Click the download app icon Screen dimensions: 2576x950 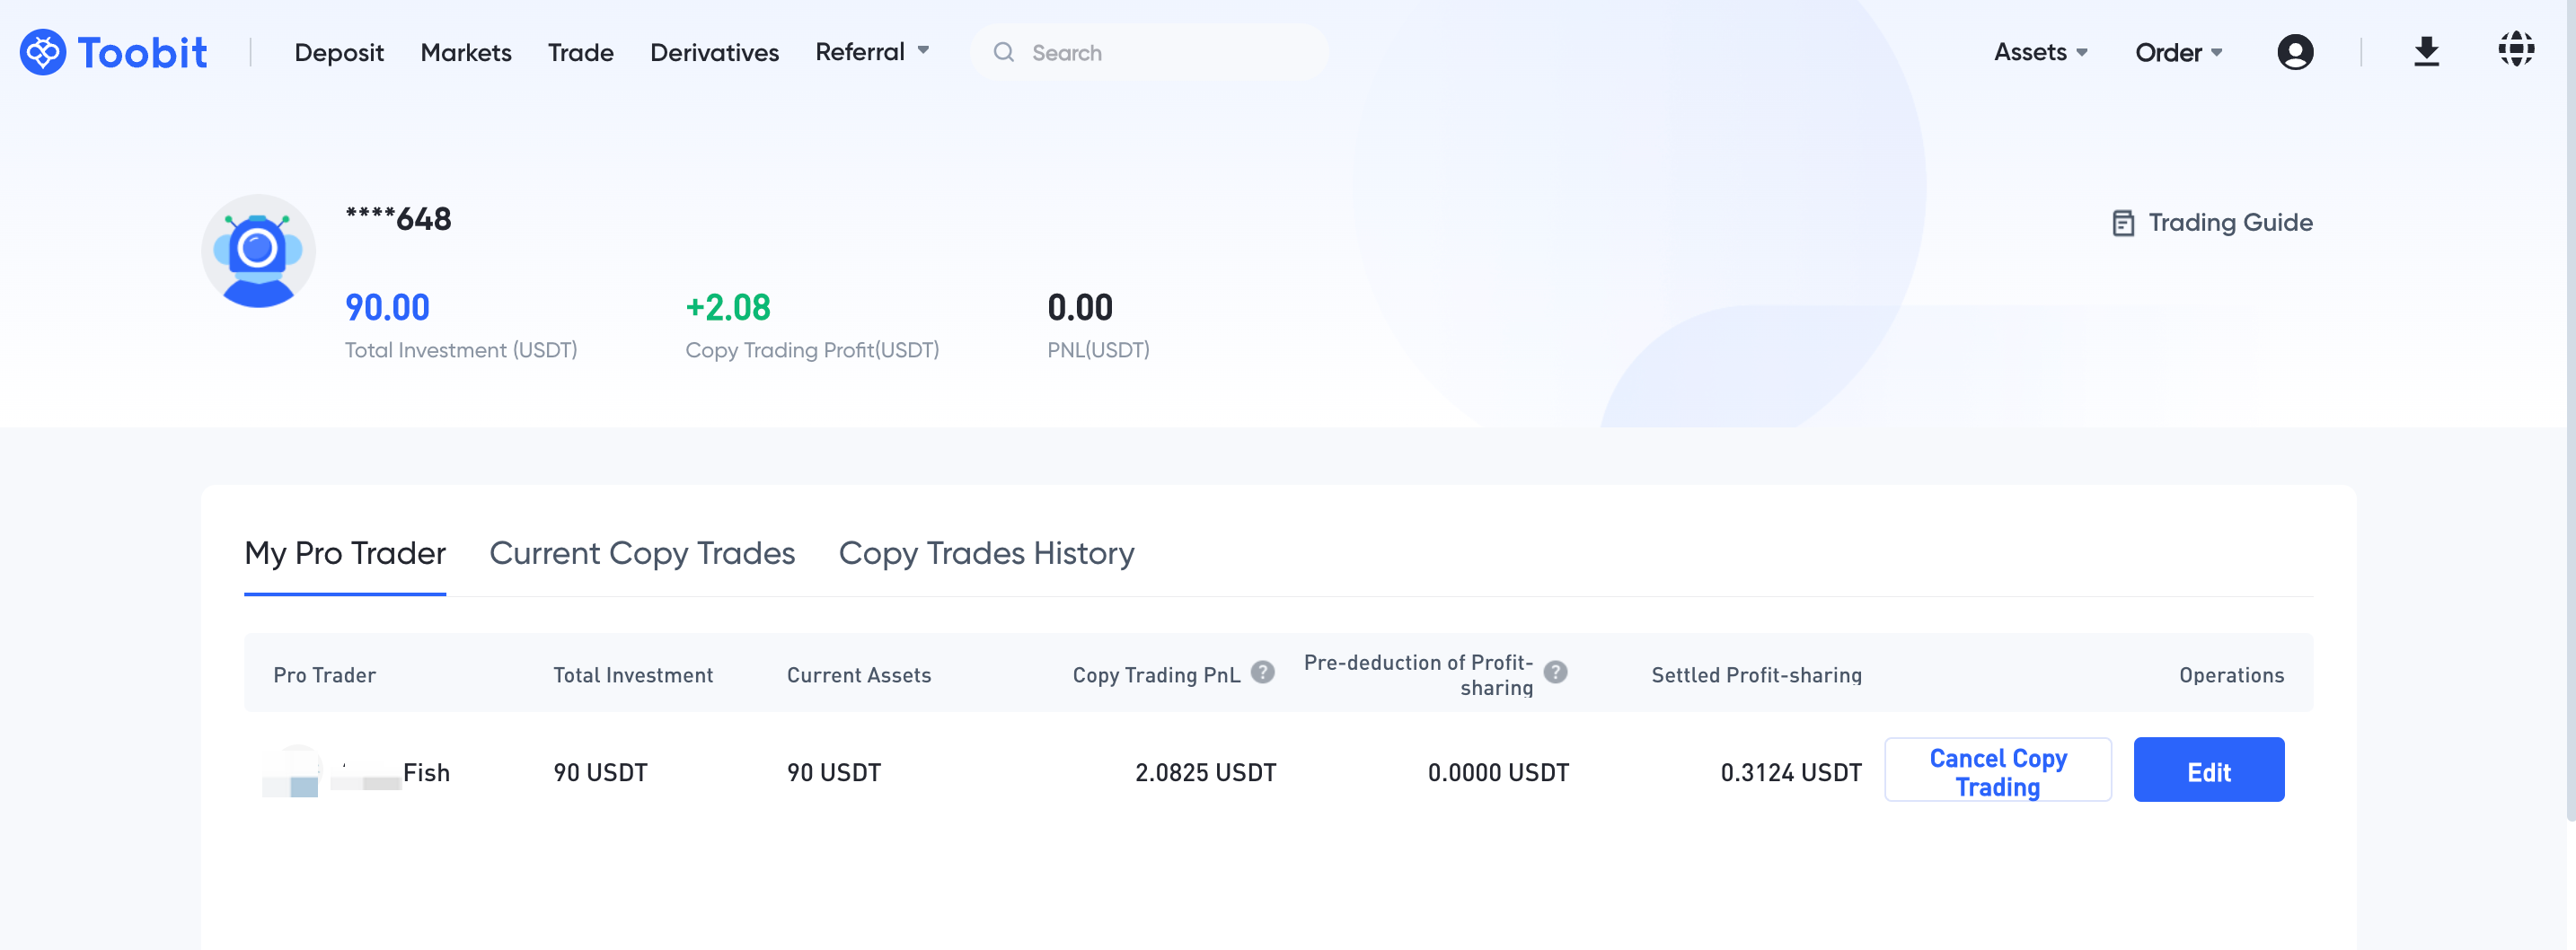pyautogui.click(x=2426, y=52)
